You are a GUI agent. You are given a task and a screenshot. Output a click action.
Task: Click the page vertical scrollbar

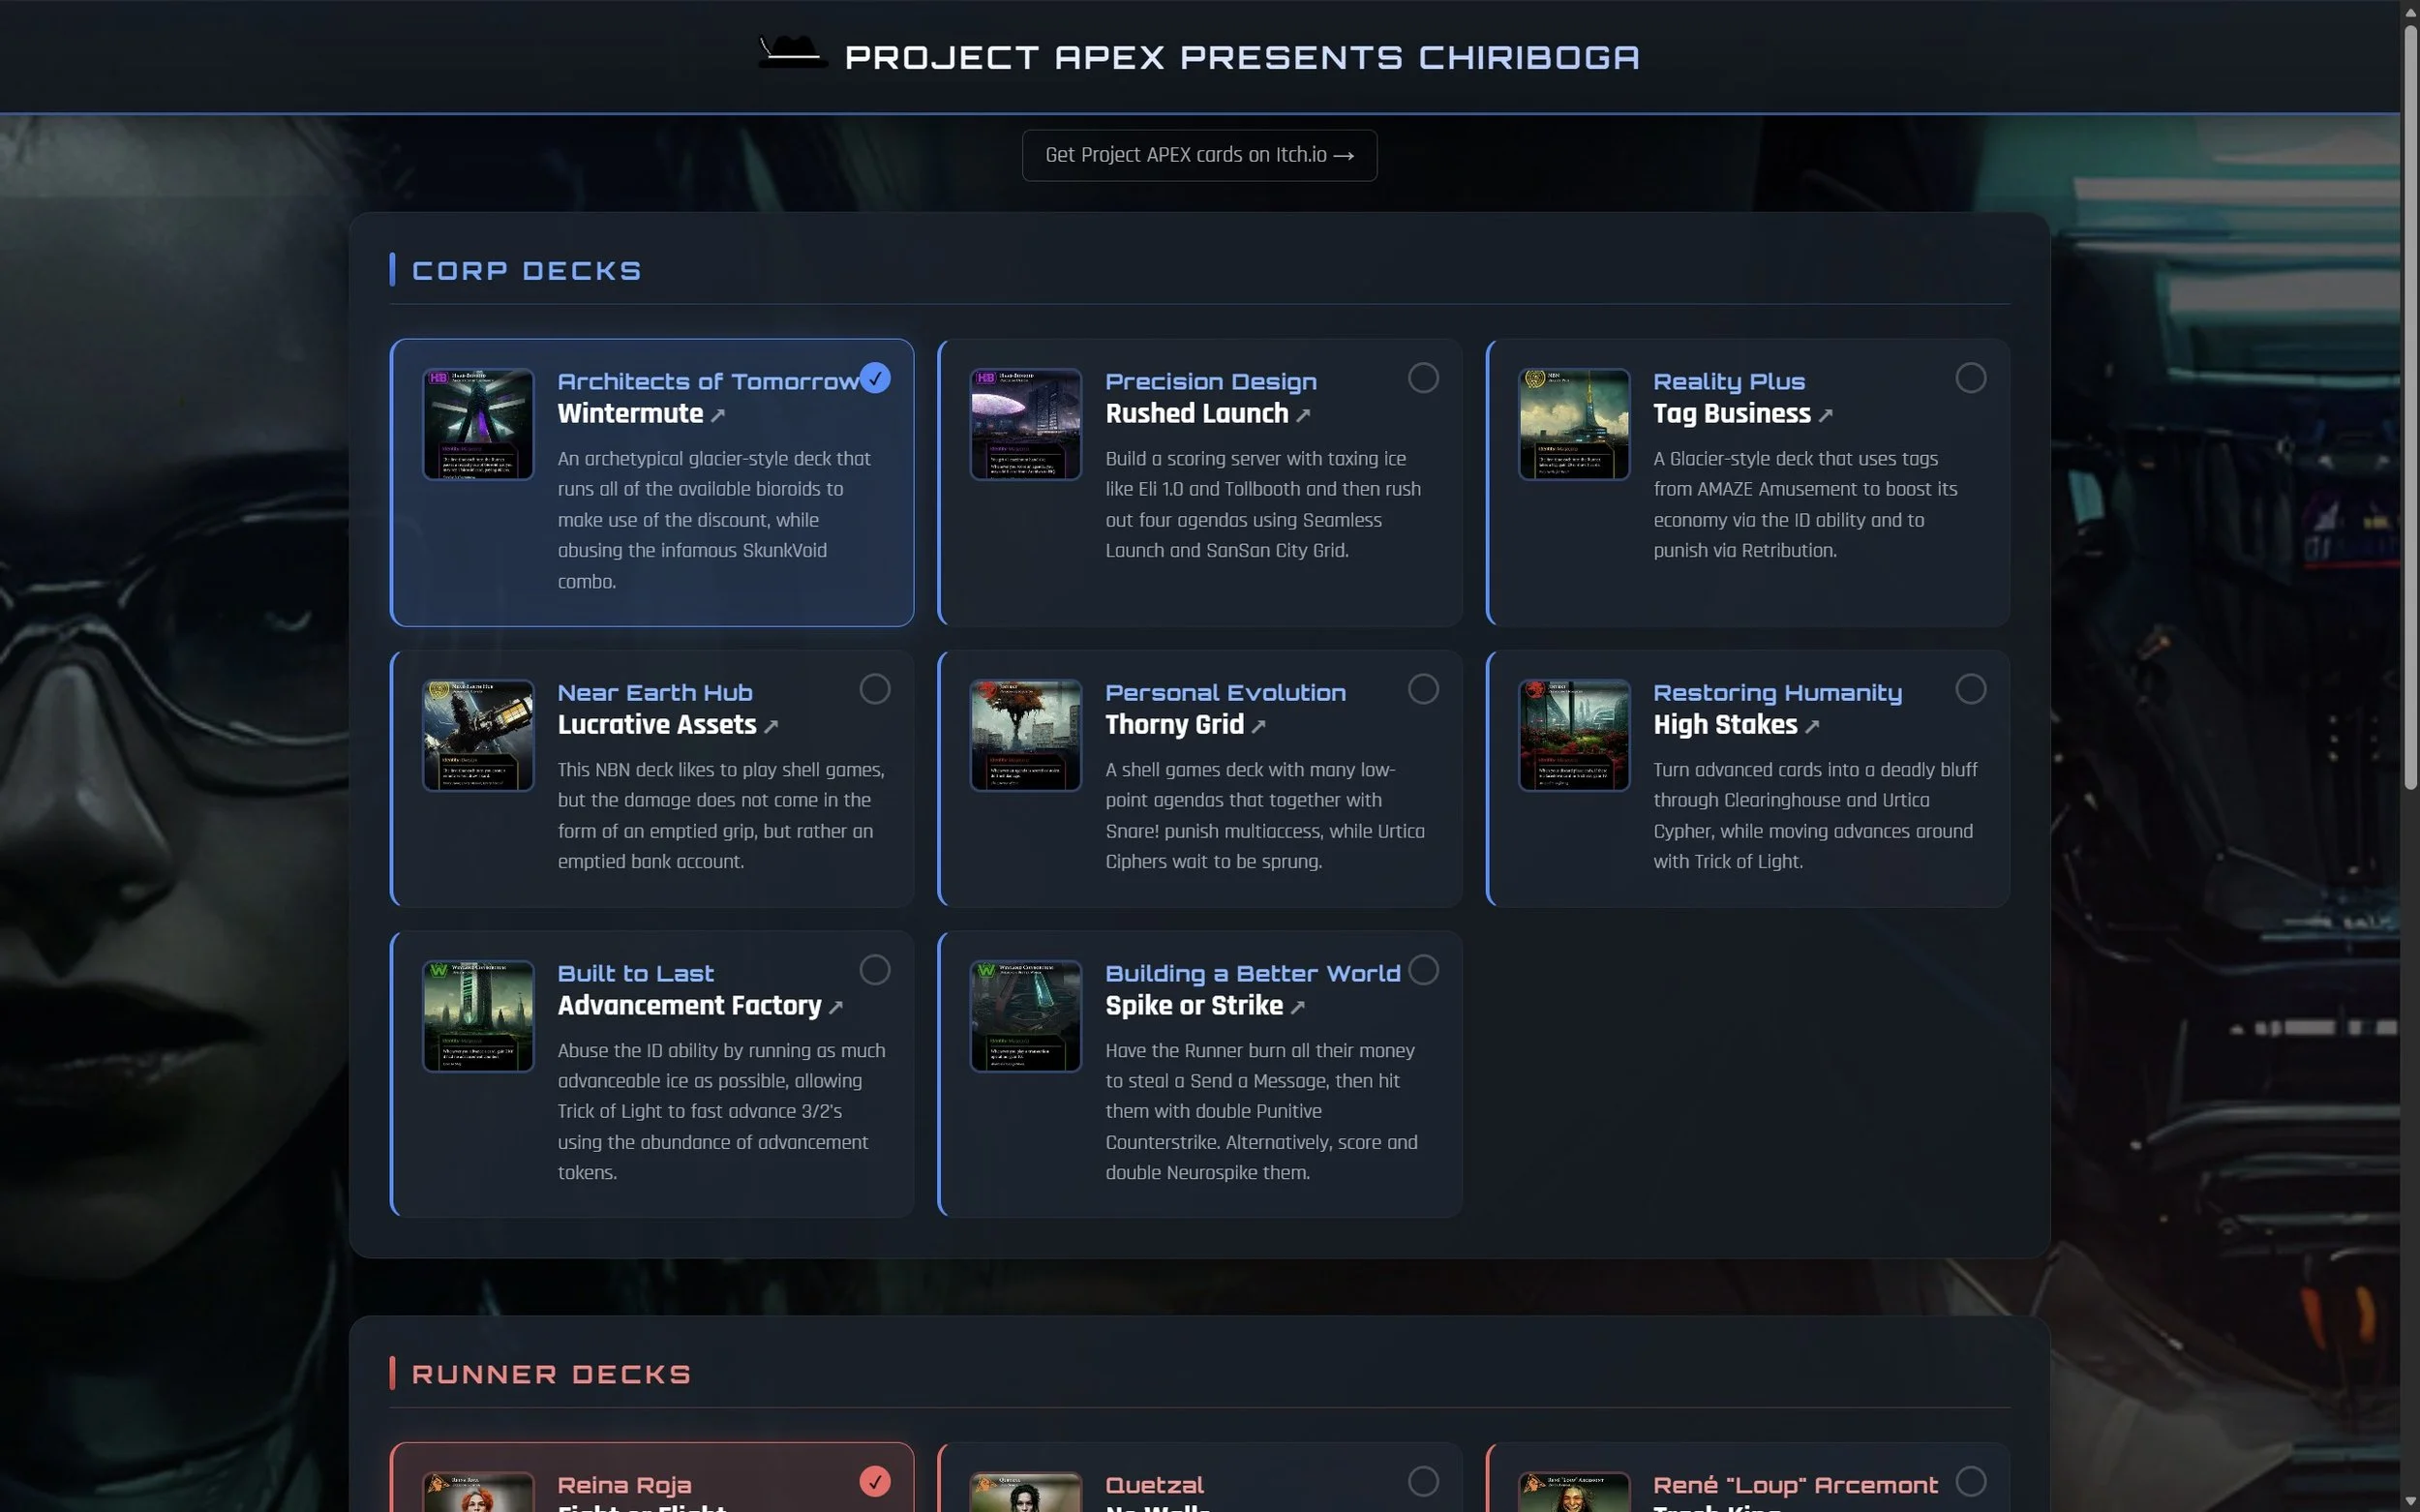pyautogui.click(x=2410, y=400)
